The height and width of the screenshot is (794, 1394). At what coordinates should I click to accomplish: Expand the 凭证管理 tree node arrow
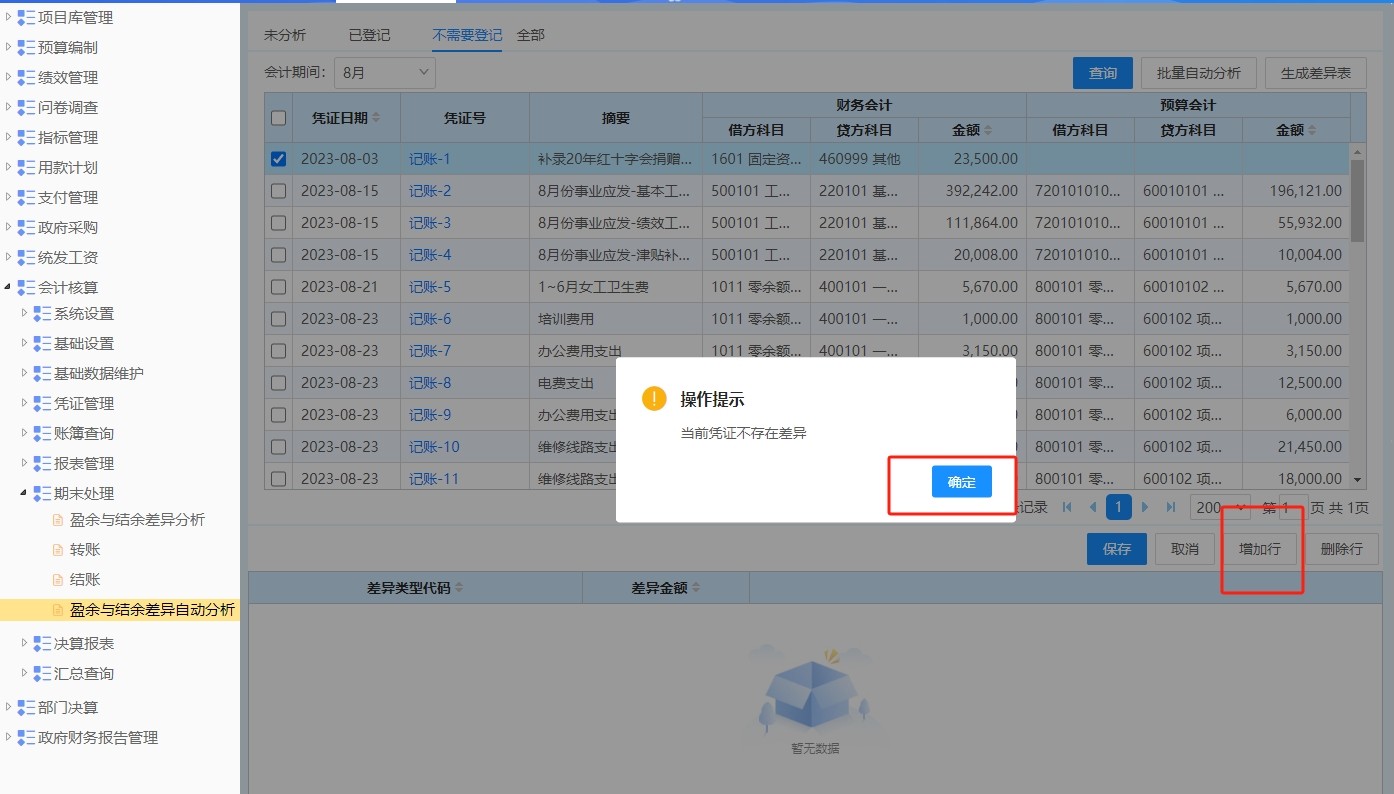point(25,403)
